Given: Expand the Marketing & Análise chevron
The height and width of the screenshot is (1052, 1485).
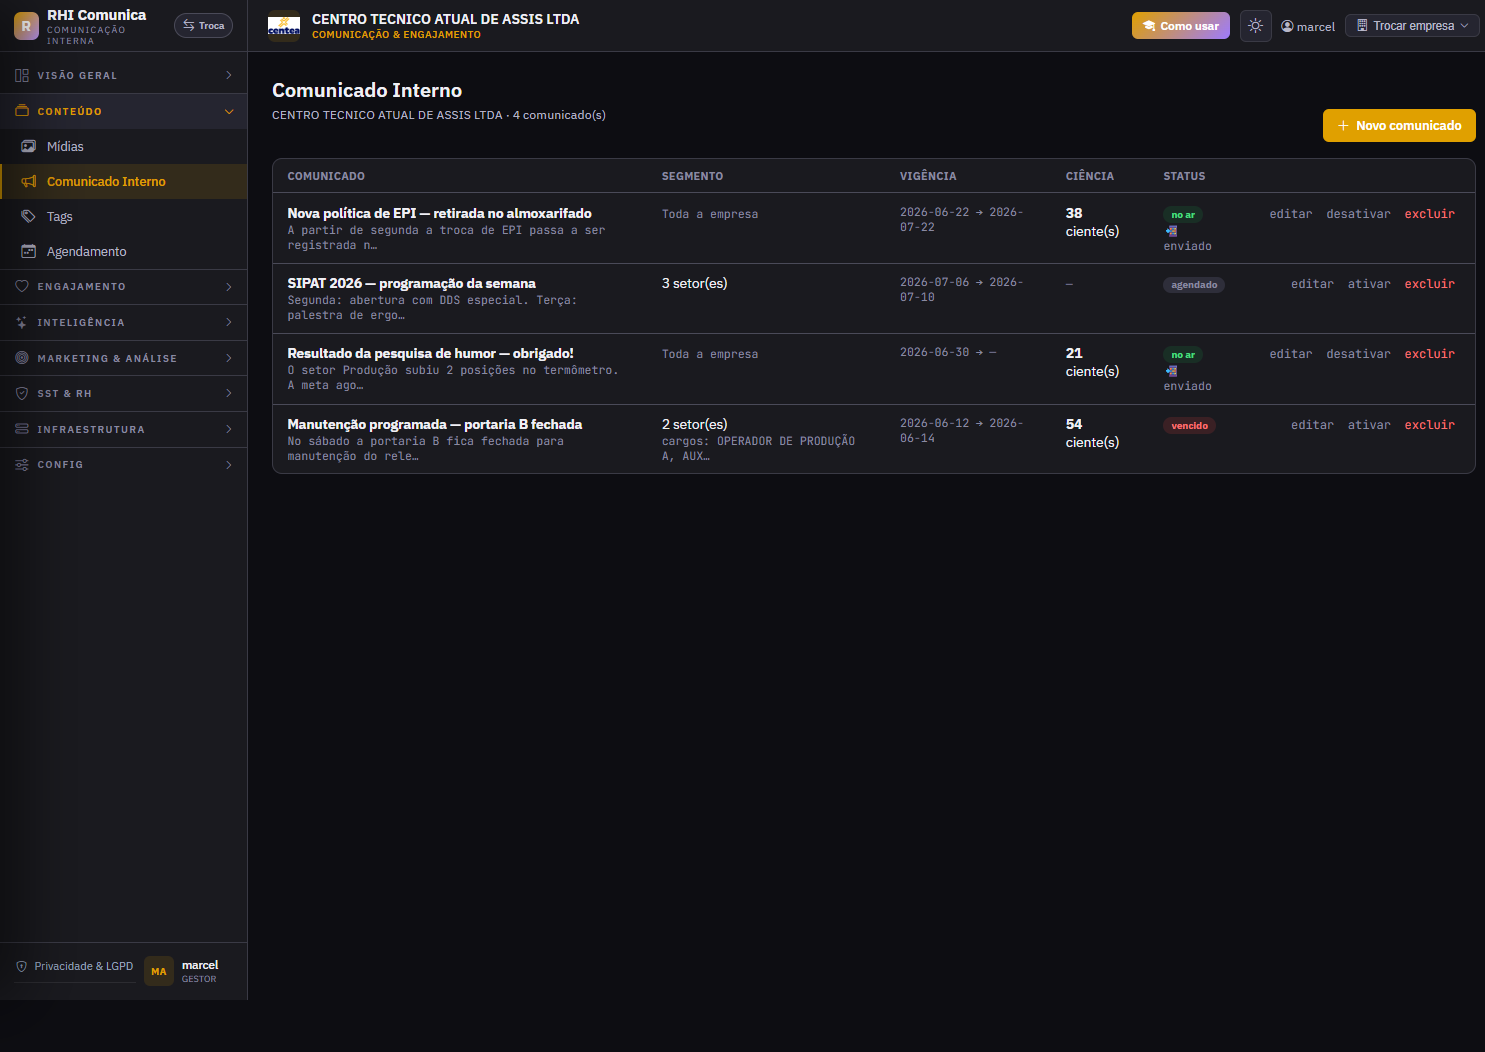Looking at the screenshot, I should coord(229,358).
